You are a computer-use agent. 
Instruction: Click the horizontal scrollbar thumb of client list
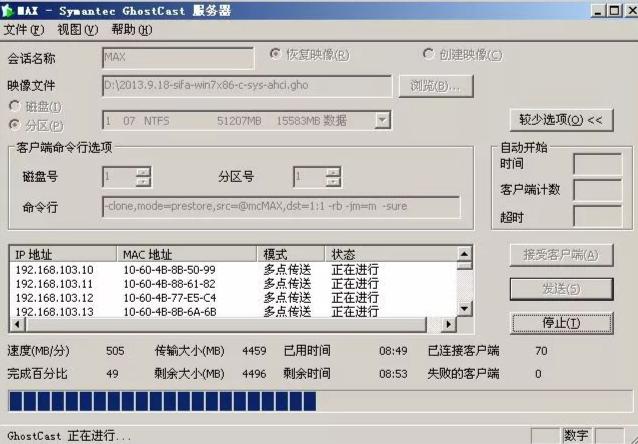tap(226, 324)
